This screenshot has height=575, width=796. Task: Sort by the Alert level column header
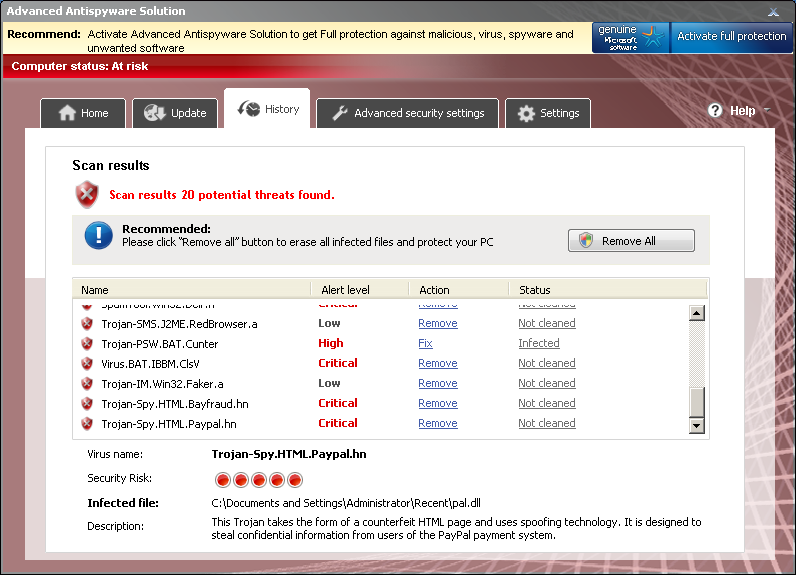tap(359, 290)
